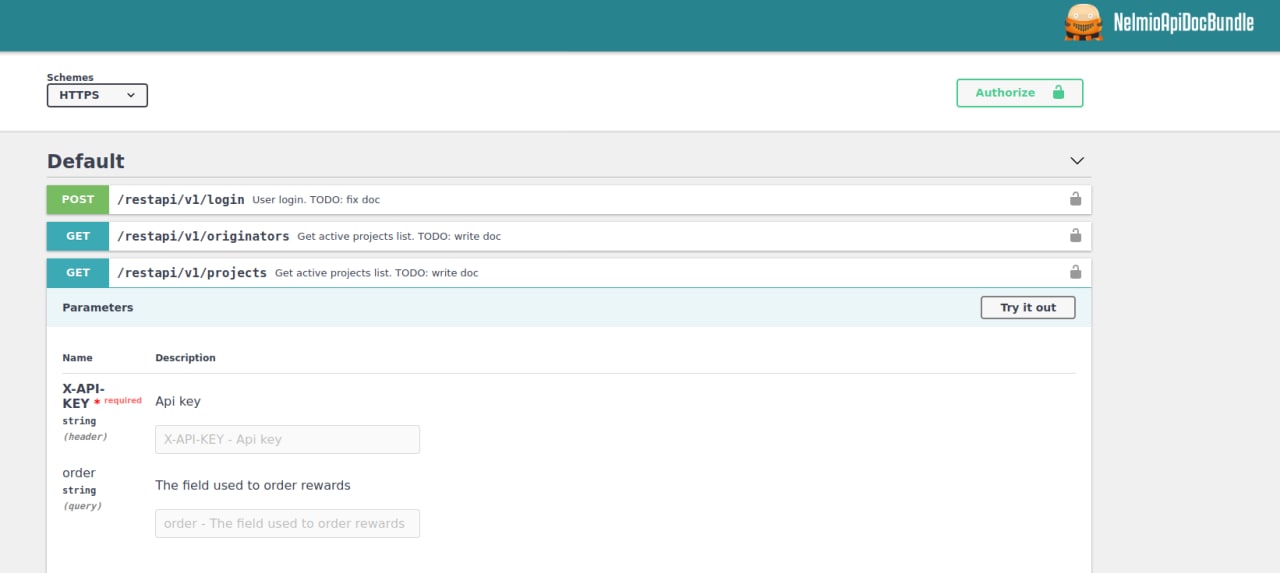Click 'User login. TODO: fix doc' text

tap(316, 200)
